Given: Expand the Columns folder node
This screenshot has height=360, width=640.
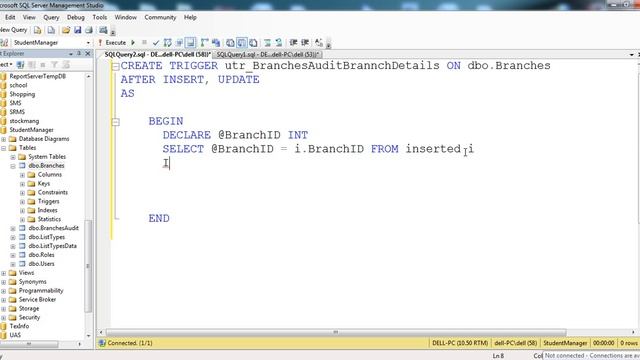Looking at the screenshot, I should coord(22,175).
